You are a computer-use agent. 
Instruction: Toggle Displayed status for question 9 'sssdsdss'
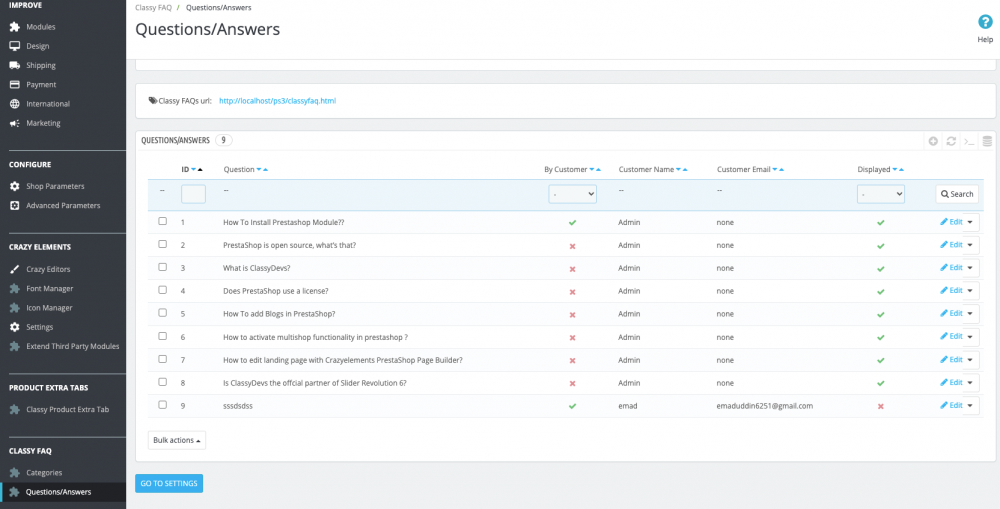pos(881,406)
